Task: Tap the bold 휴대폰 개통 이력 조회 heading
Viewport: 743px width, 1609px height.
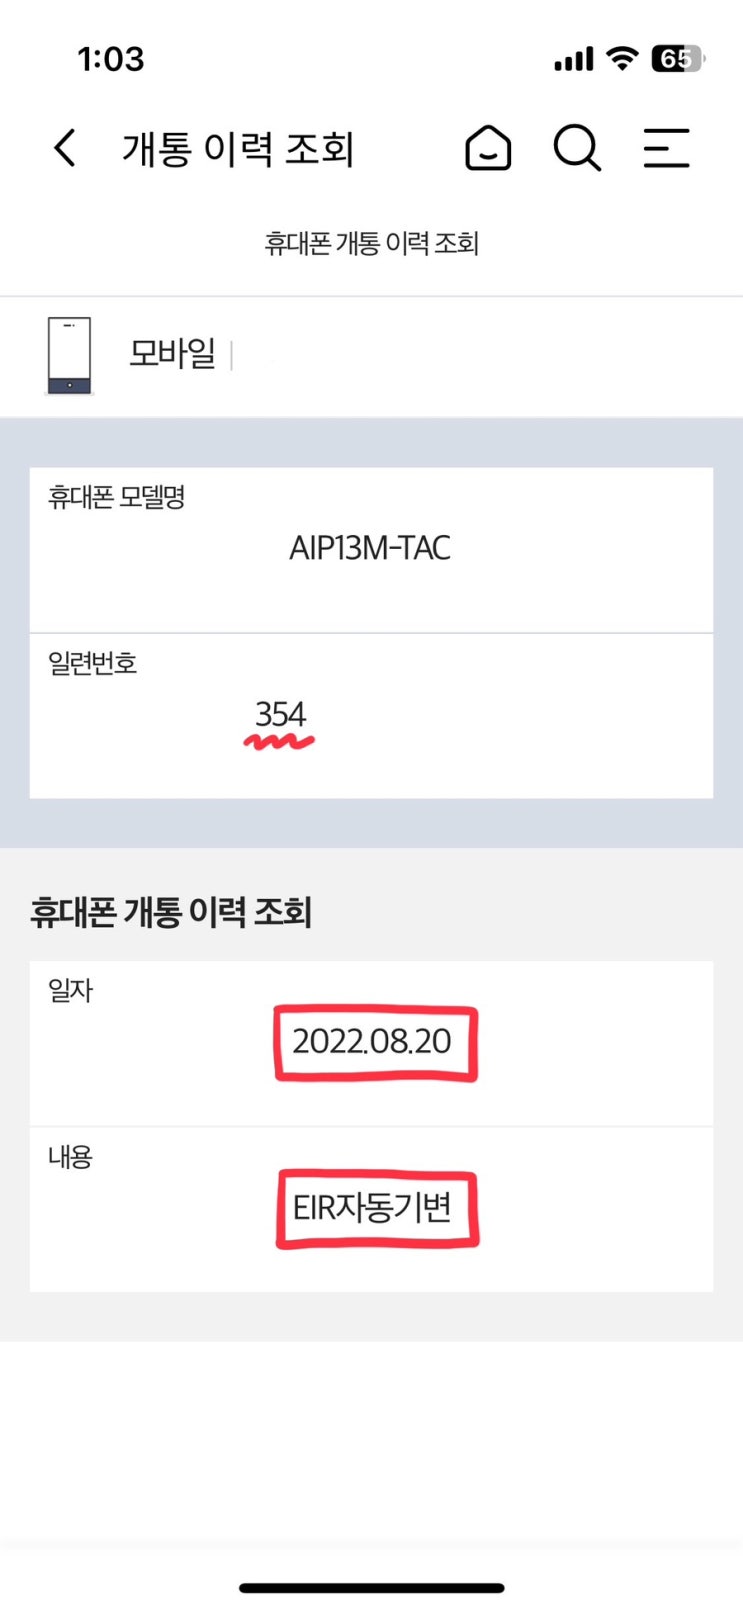Action: coord(171,912)
